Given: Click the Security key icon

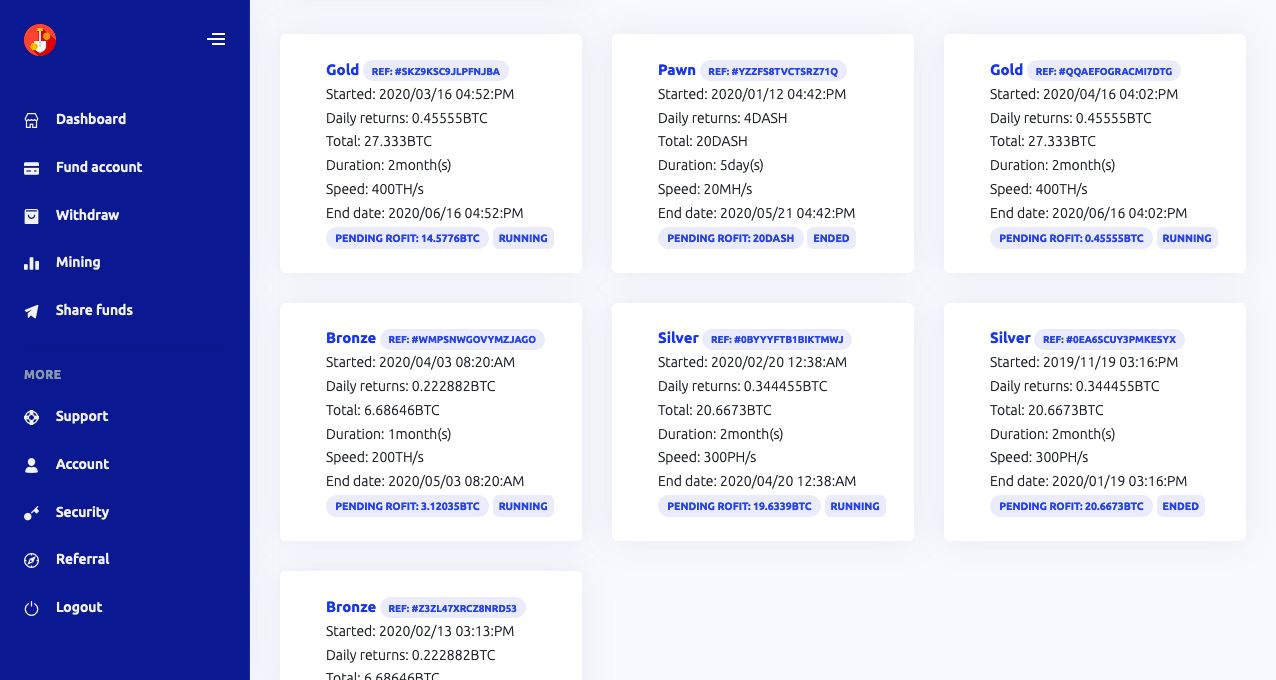Looking at the screenshot, I should pos(32,513).
